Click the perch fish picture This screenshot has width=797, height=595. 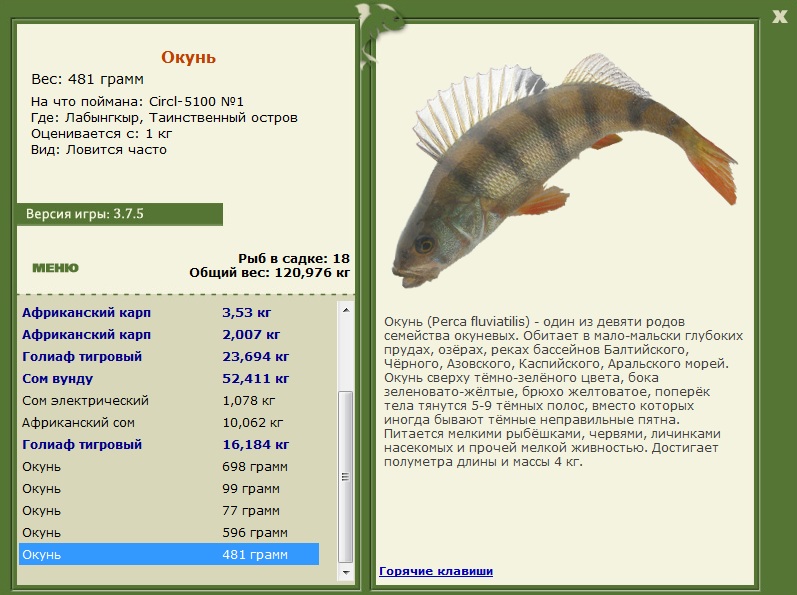(x=564, y=170)
